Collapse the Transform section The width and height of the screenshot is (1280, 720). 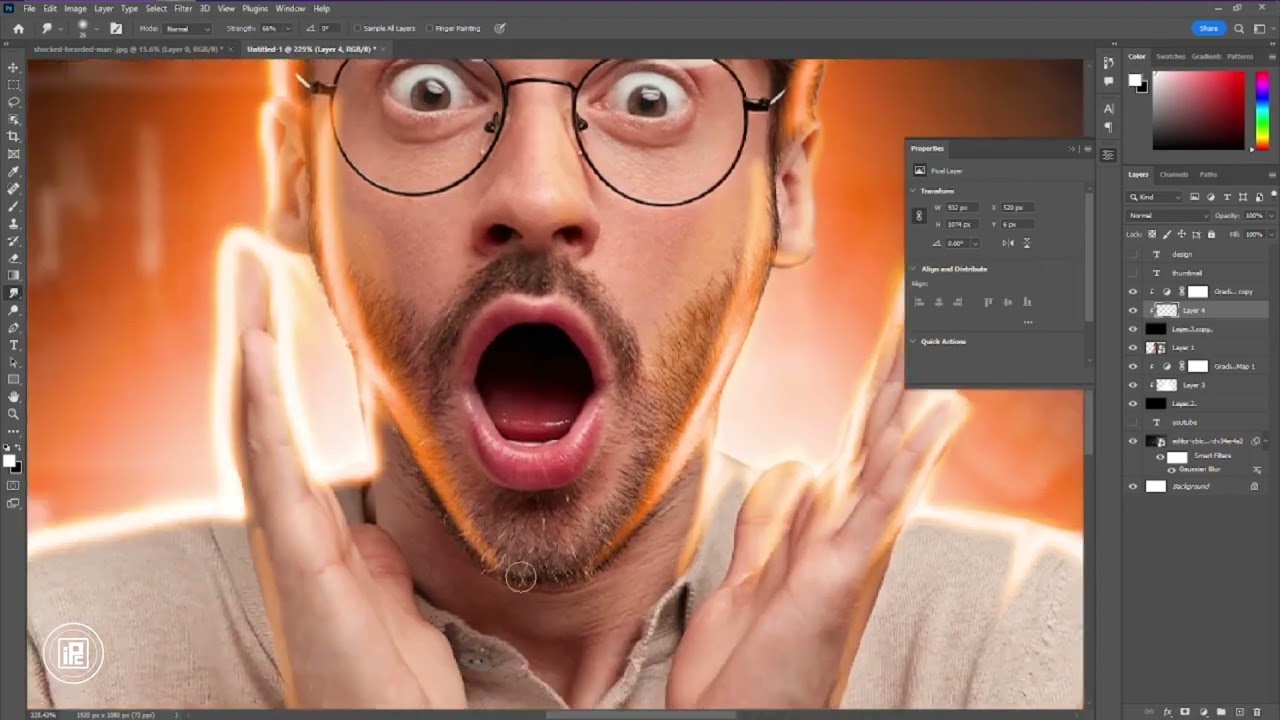pos(914,191)
